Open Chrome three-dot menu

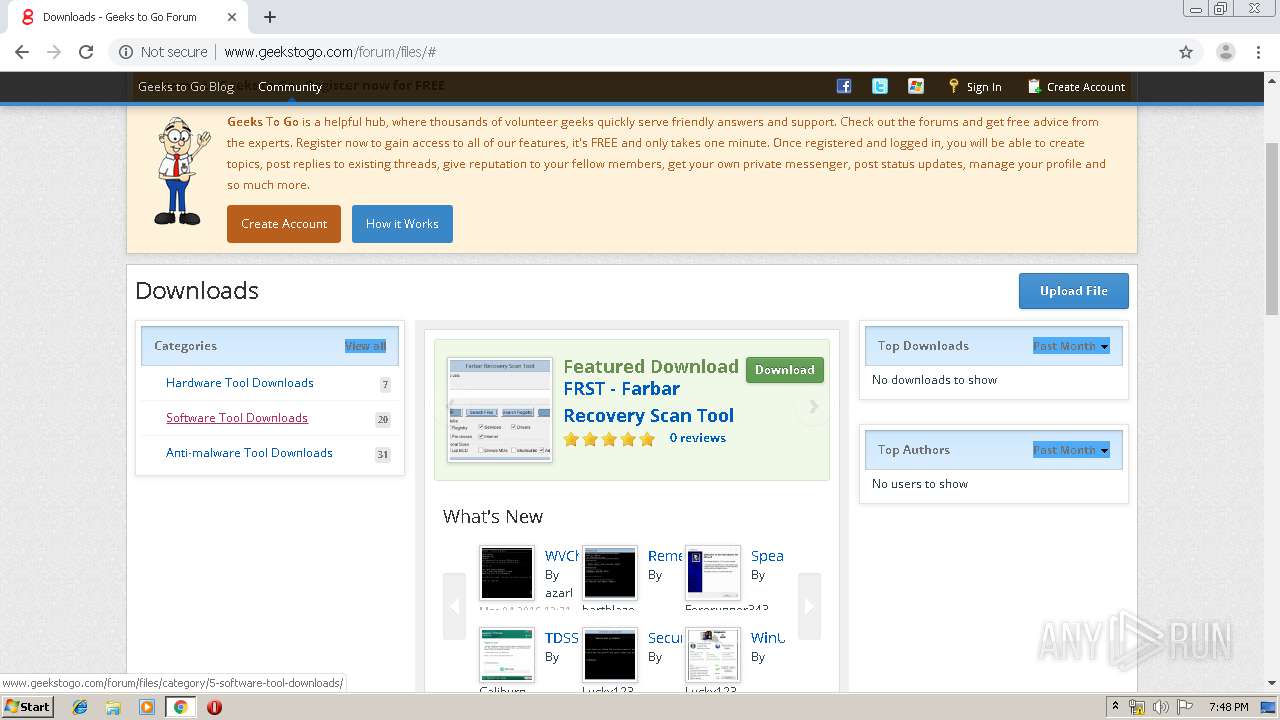coord(1258,52)
